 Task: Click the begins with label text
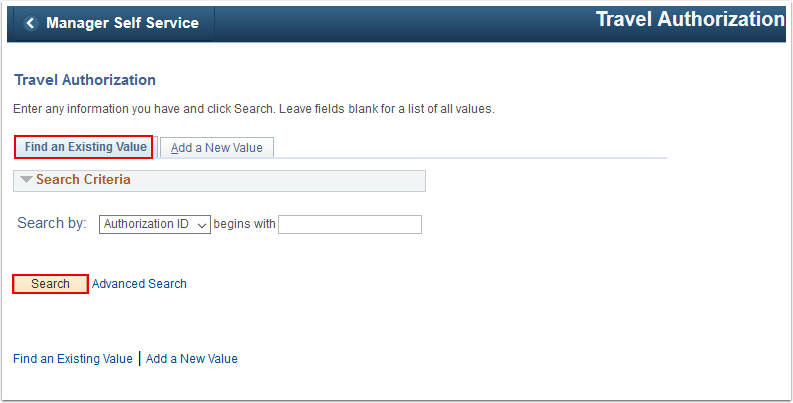pyautogui.click(x=244, y=224)
